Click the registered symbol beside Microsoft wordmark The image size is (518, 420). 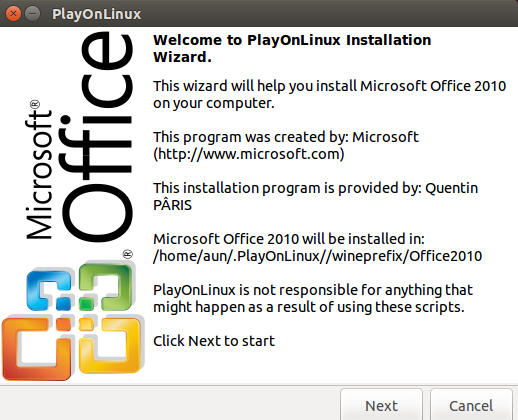[35, 104]
